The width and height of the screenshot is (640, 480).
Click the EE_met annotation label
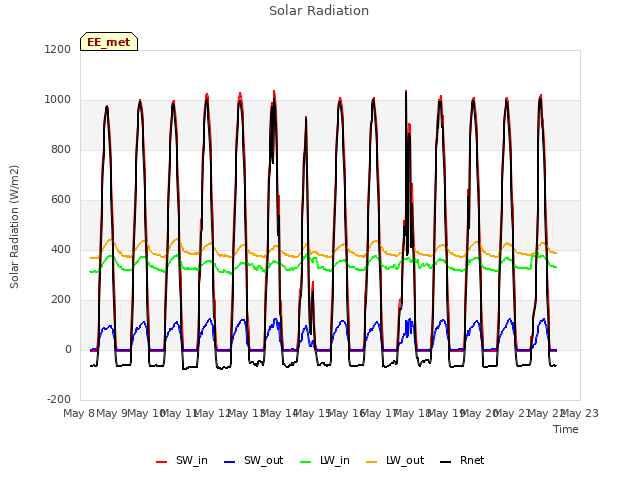pyautogui.click(x=109, y=42)
